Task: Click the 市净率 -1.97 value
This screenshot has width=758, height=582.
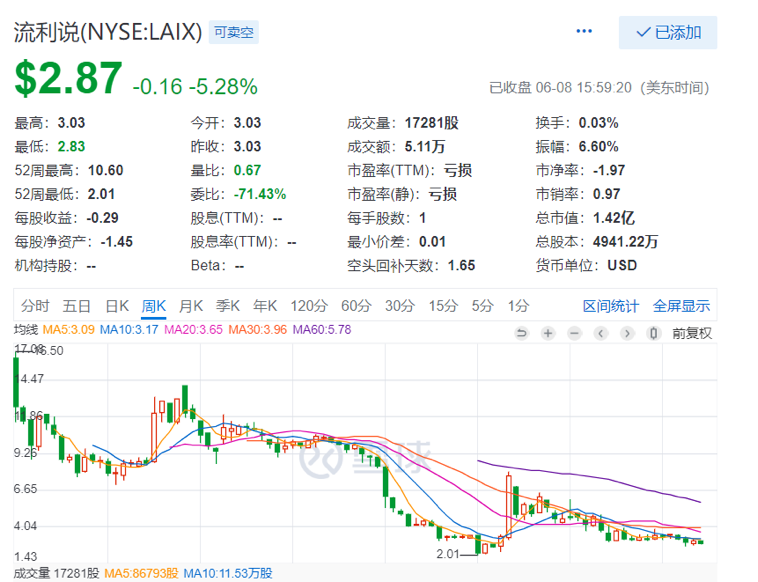Action: [x=609, y=170]
